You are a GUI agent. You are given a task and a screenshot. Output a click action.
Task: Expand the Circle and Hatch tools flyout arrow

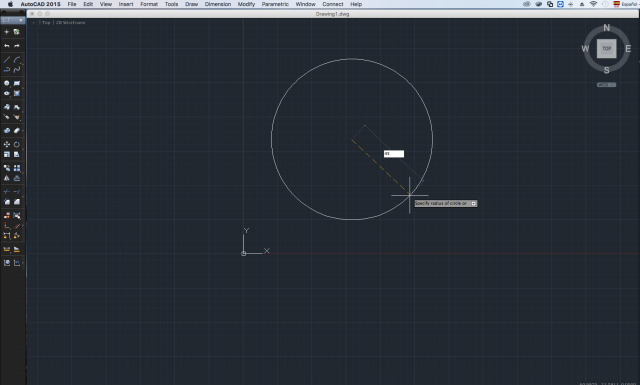[23, 88]
